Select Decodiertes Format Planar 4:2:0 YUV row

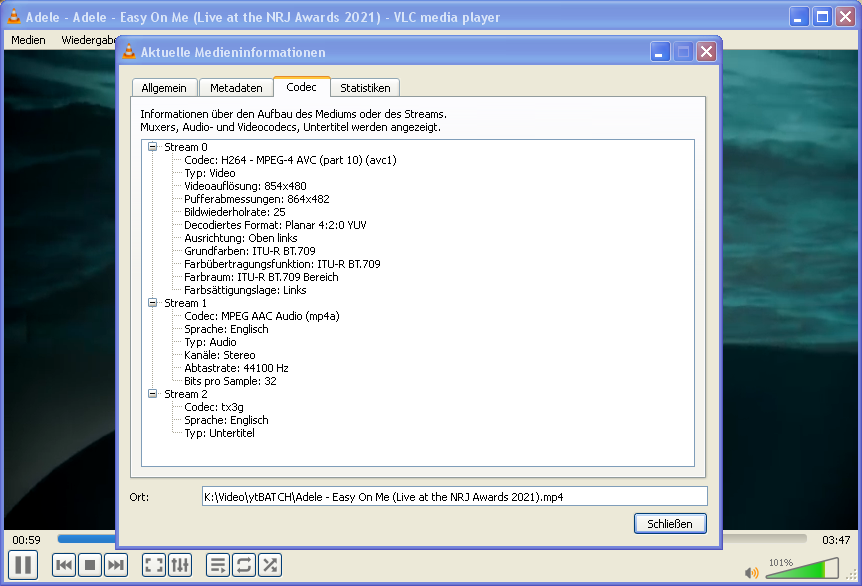coord(275,225)
